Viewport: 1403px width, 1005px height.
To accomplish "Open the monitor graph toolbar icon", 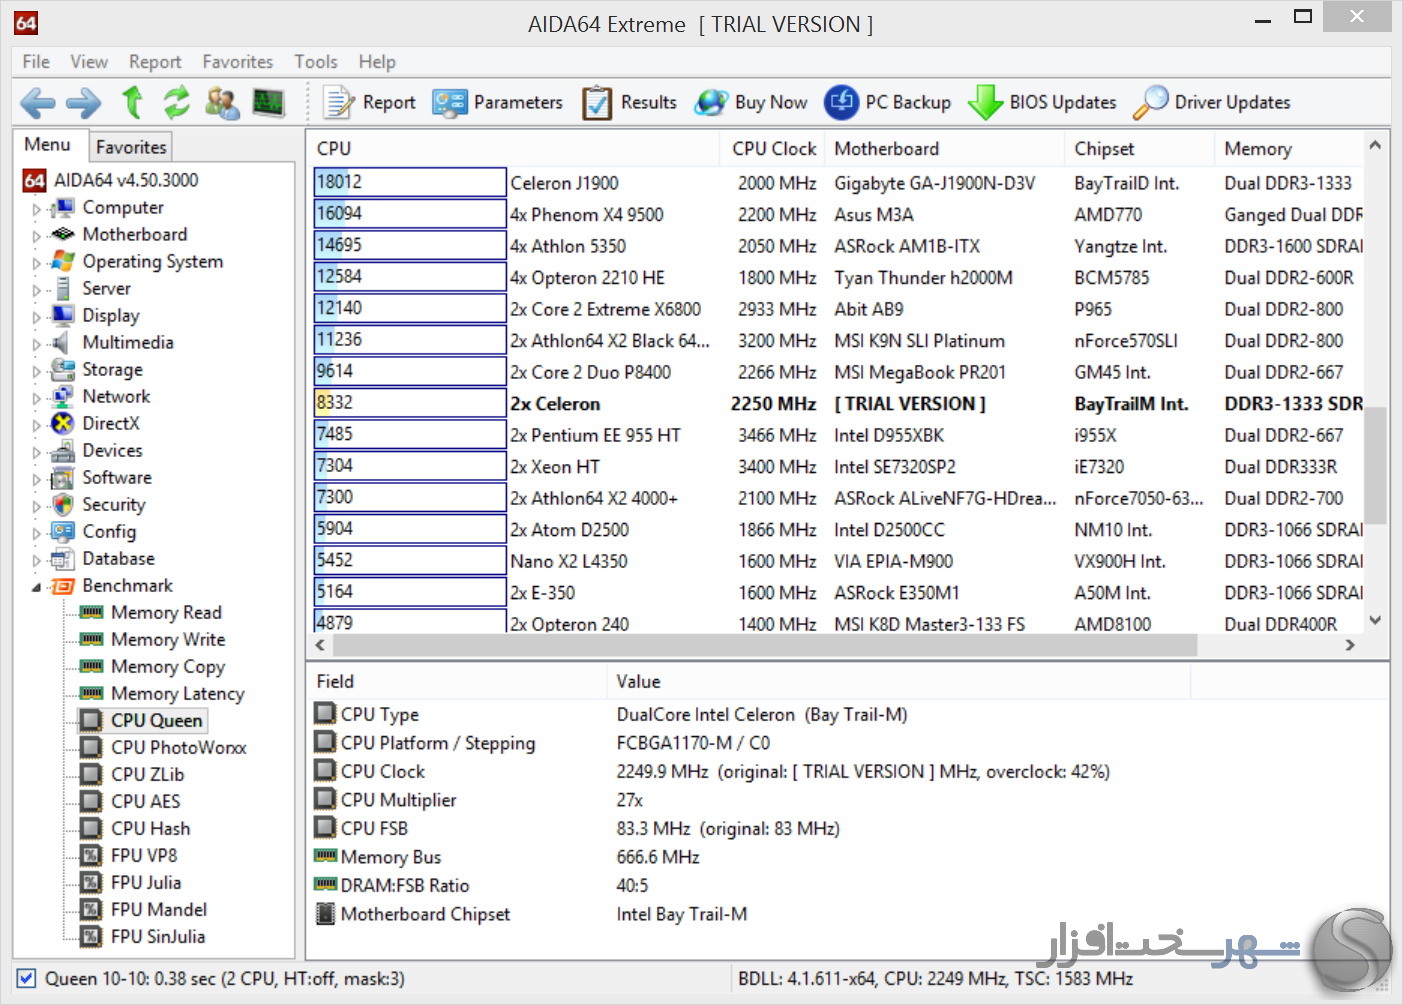I will click(x=268, y=102).
